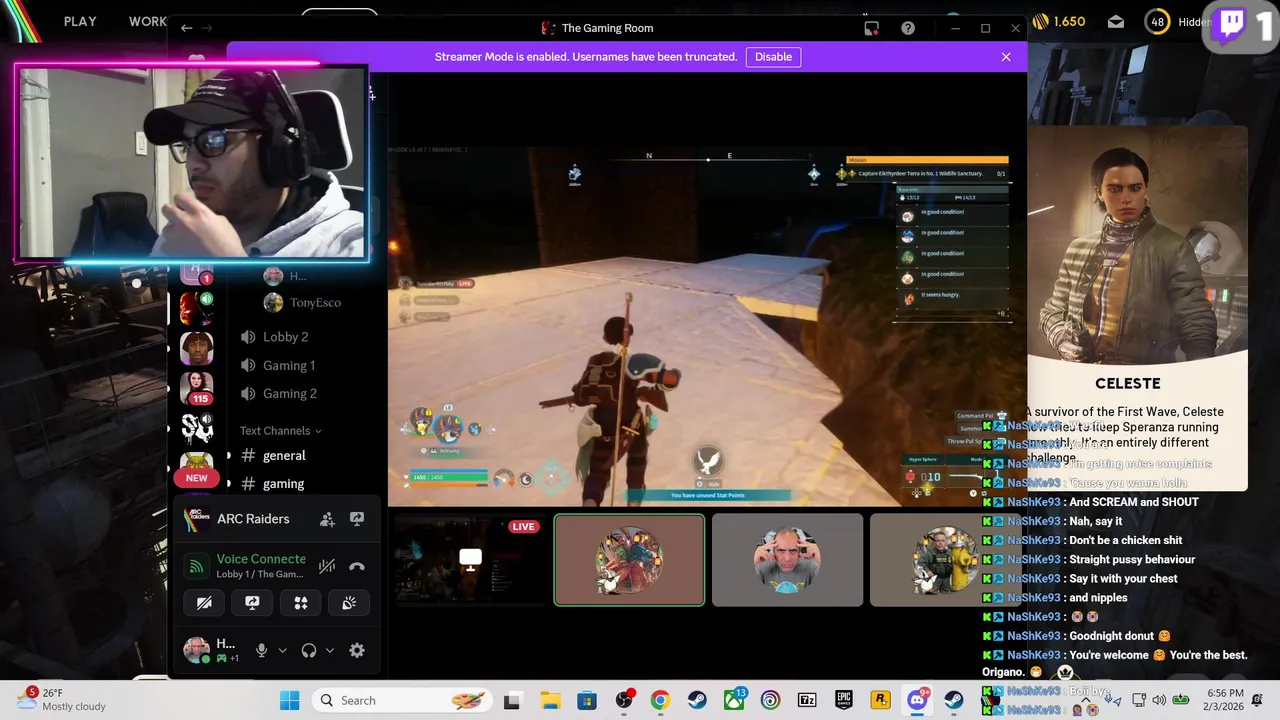Open the general text channel
Screen dimensions: 1280x720
coord(284,455)
